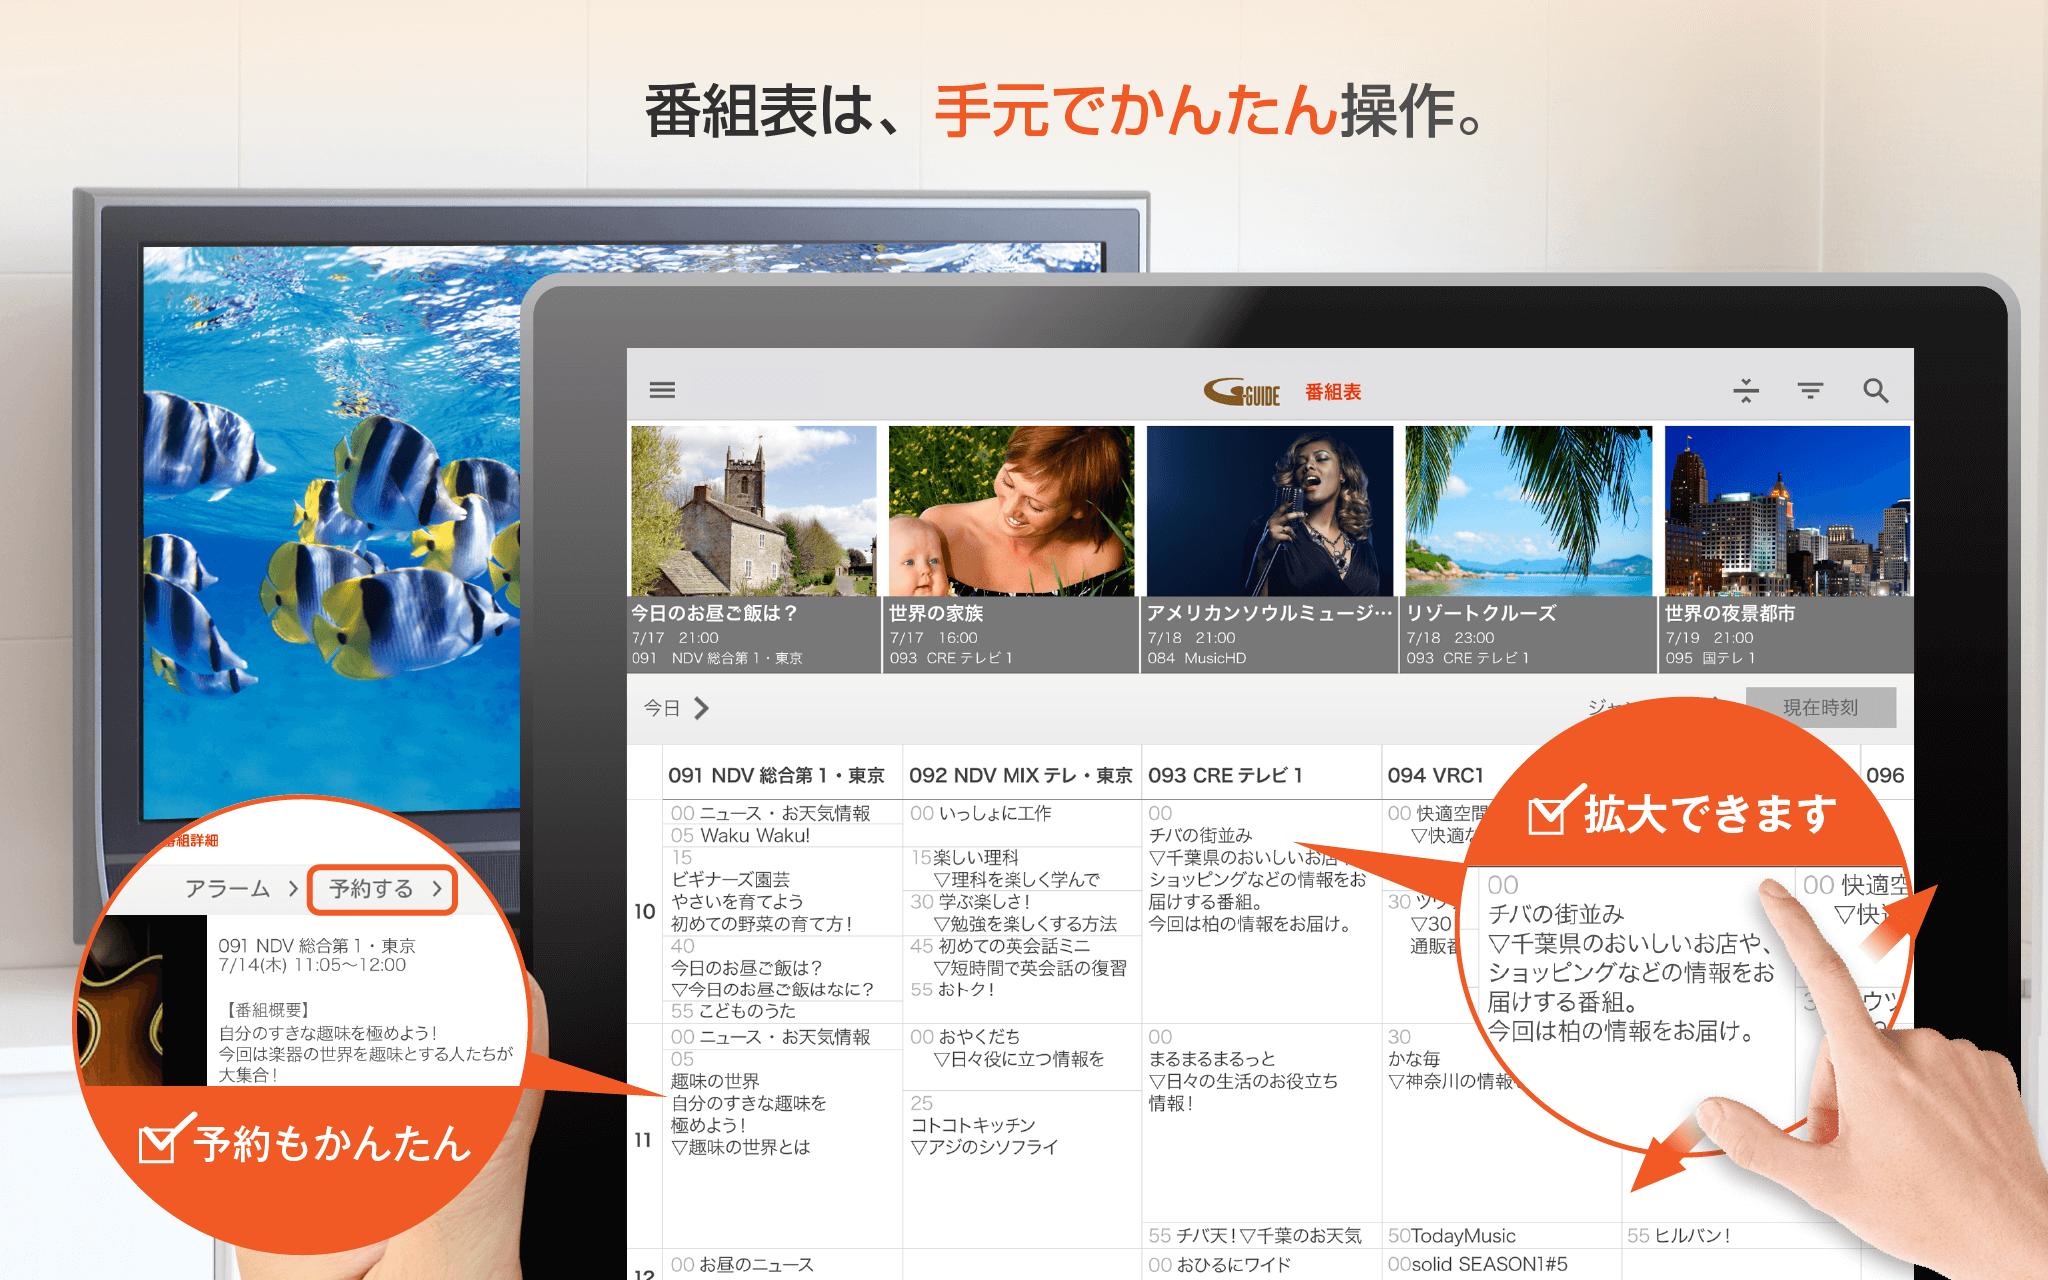2048x1280 pixels.
Task: Open program 55 こどものうた
Action: pos(783,1011)
